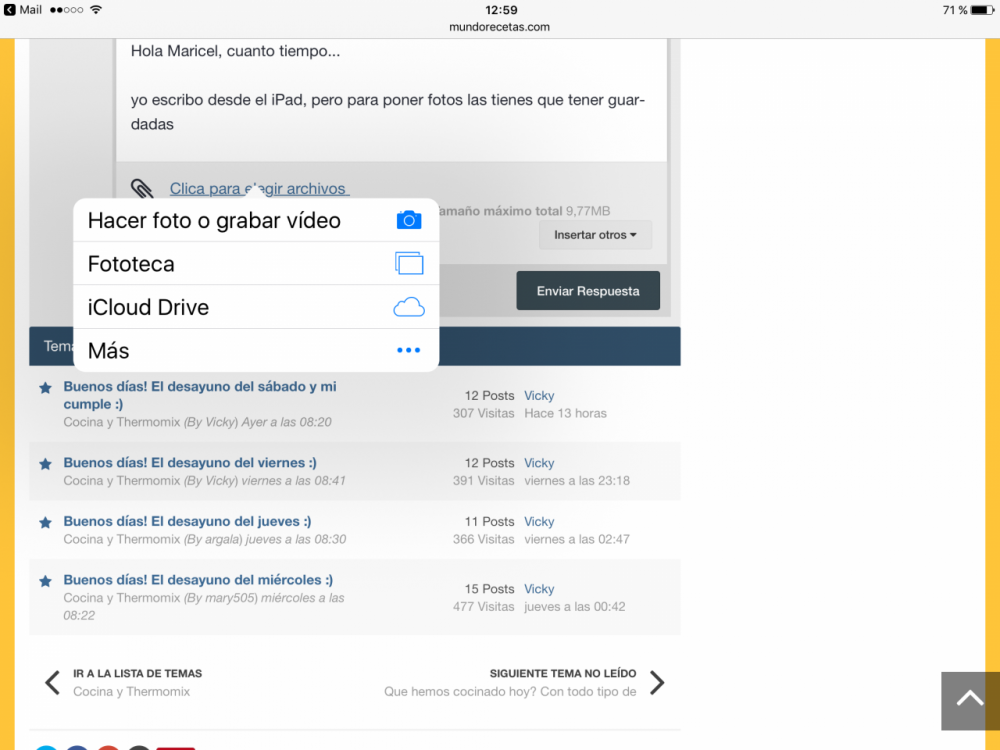
Task: Open the Insertar otros dropdown
Action: (595, 235)
